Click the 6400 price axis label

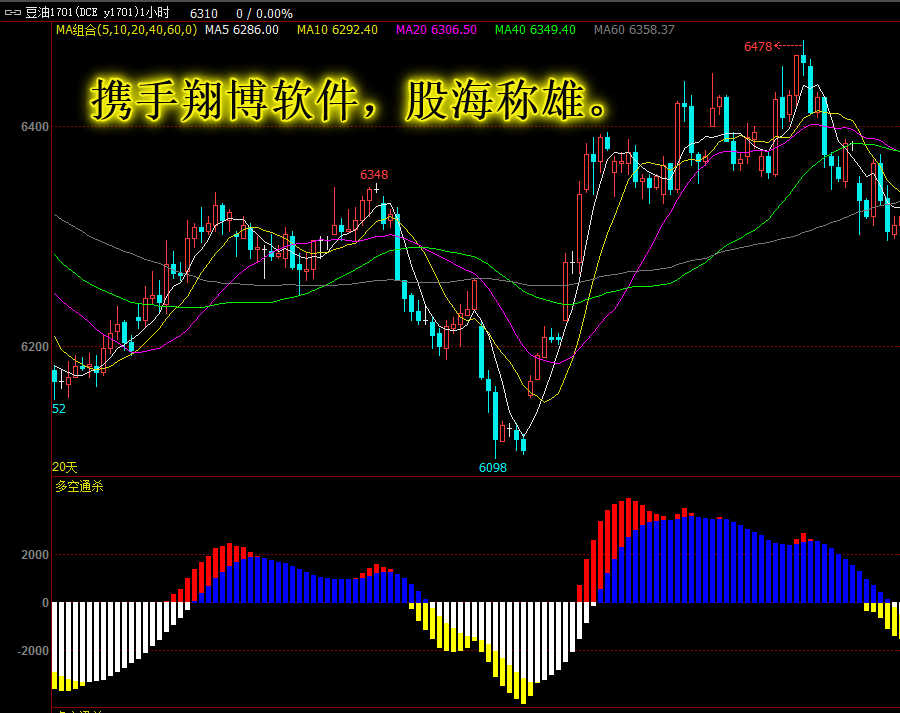(35, 127)
